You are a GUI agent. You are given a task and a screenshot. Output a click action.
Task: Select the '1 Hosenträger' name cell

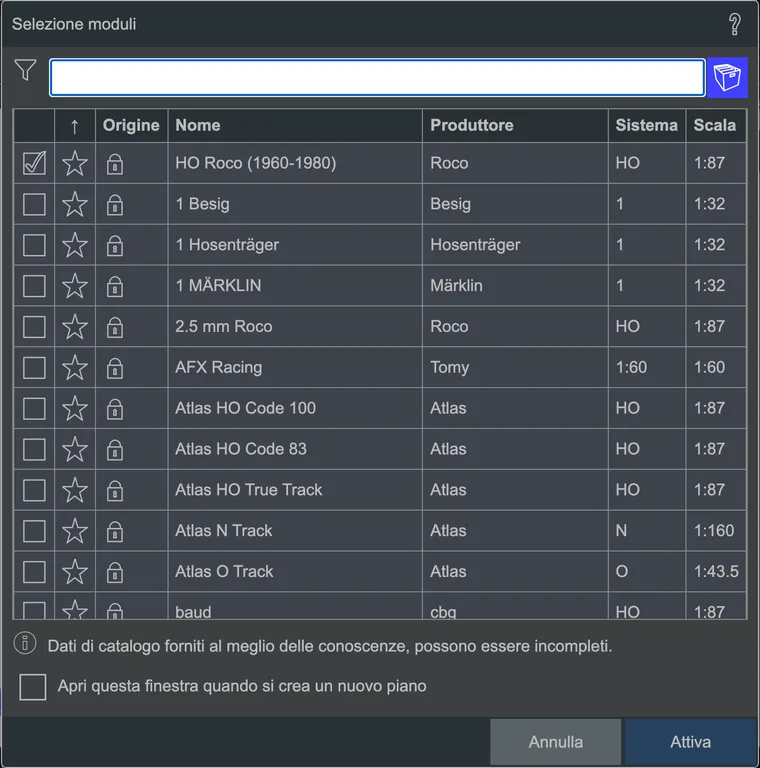coord(295,245)
